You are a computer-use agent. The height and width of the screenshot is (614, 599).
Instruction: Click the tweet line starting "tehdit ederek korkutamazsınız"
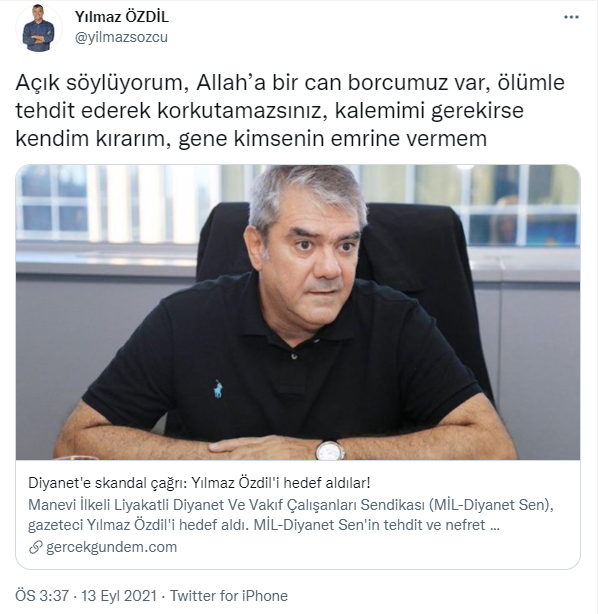coord(269,111)
